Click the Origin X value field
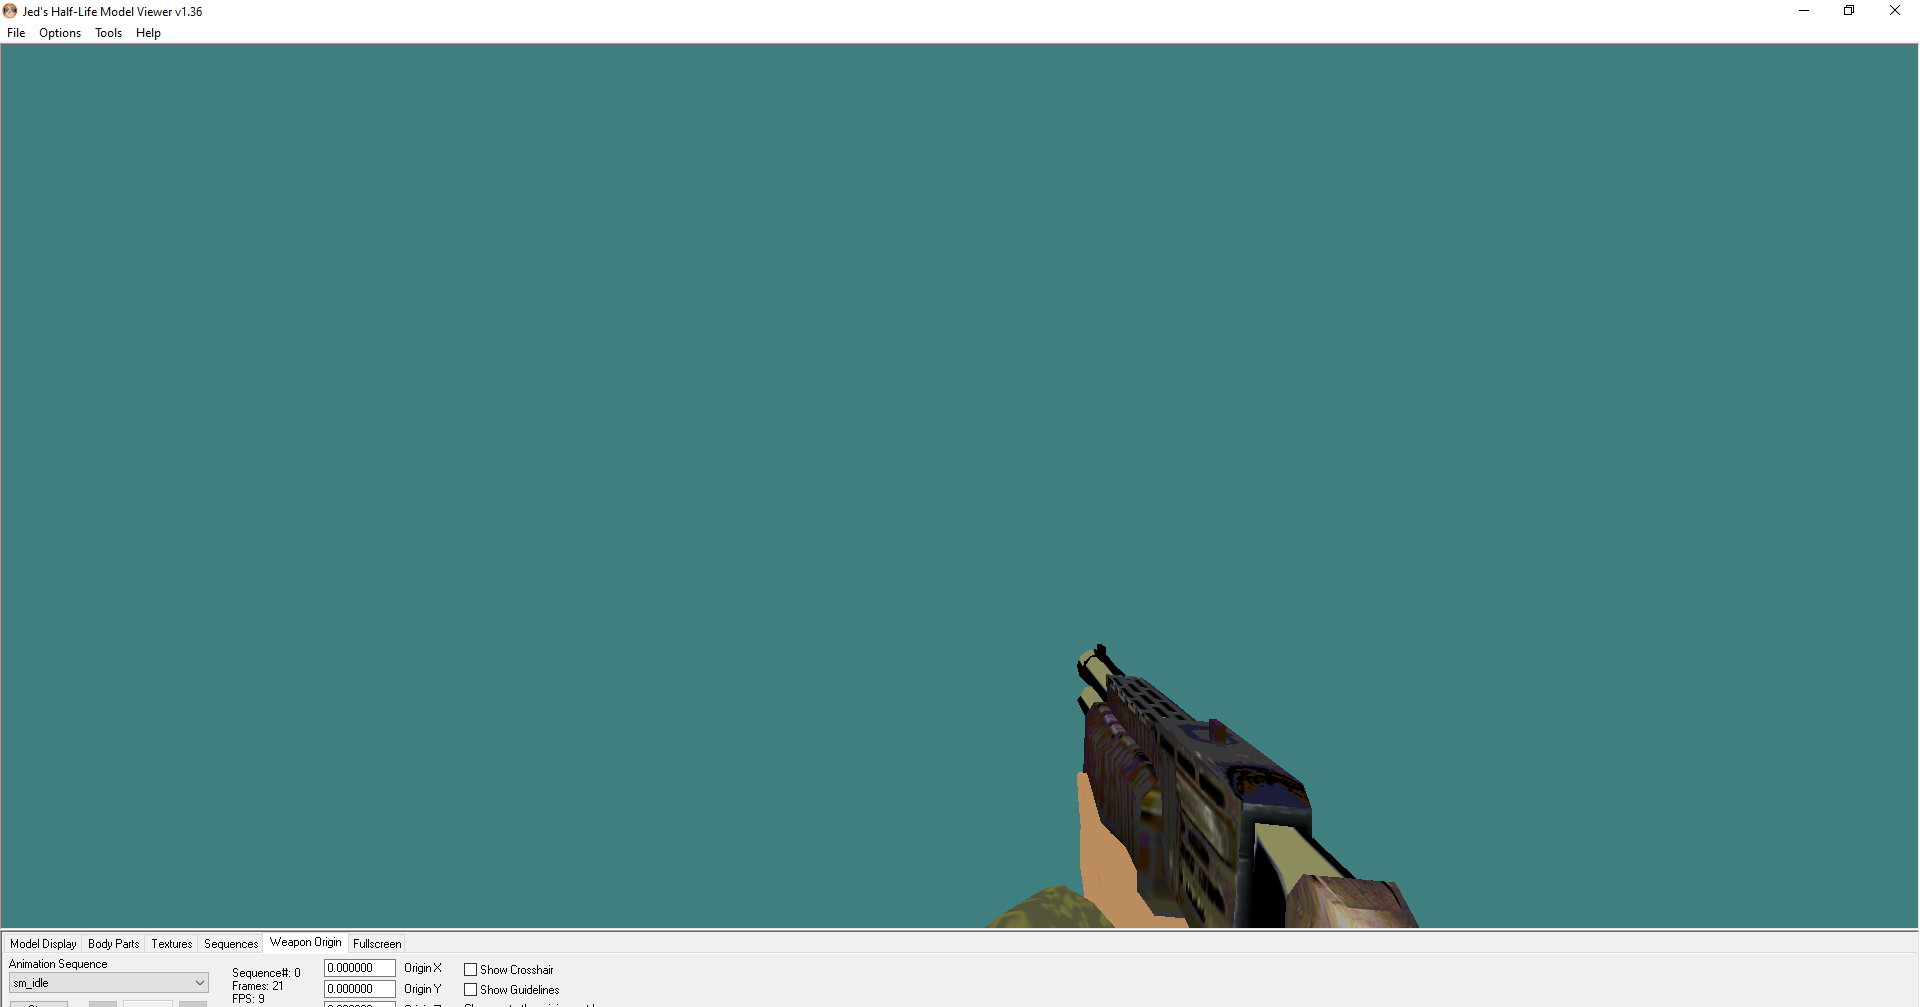The height and width of the screenshot is (1007, 1920). (360, 968)
